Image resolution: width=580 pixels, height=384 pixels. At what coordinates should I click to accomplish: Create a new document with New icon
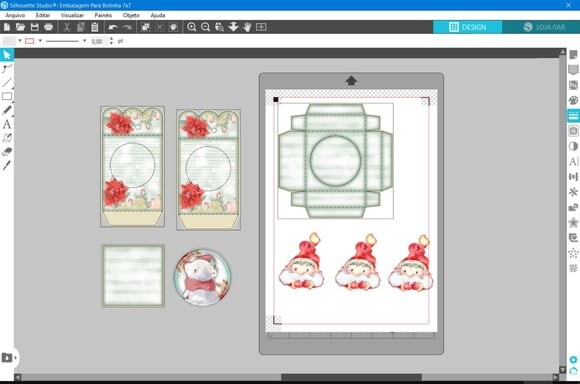(7, 27)
